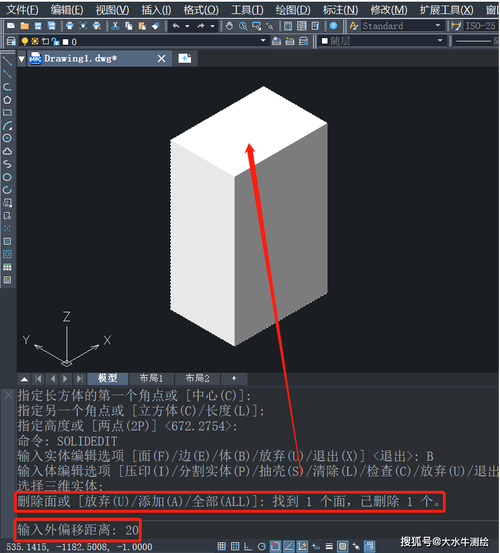Click the Open file folder icon

coord(24,26)
